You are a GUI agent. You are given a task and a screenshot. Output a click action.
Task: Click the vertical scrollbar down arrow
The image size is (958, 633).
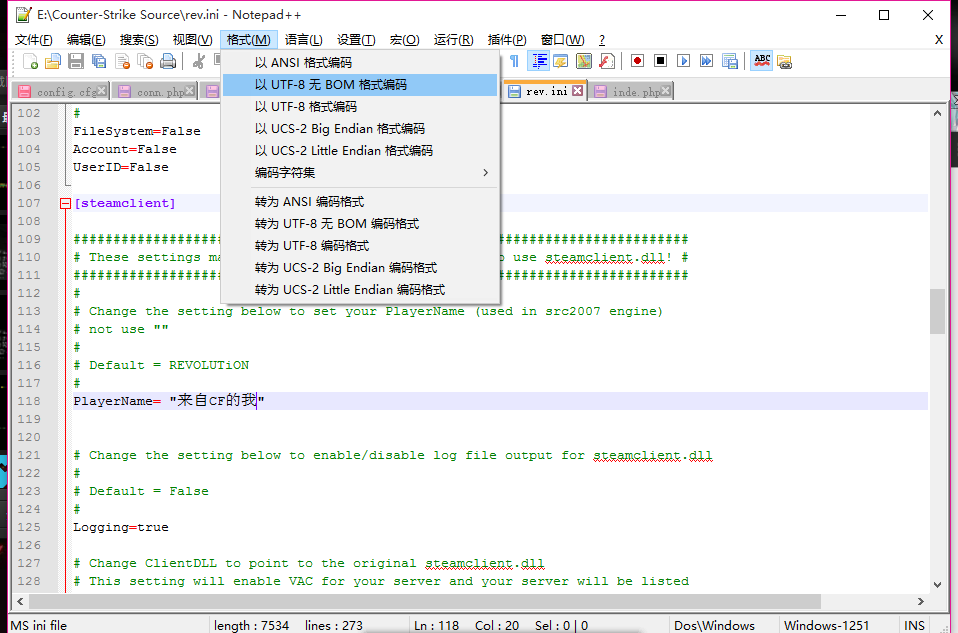pos(937,585)
